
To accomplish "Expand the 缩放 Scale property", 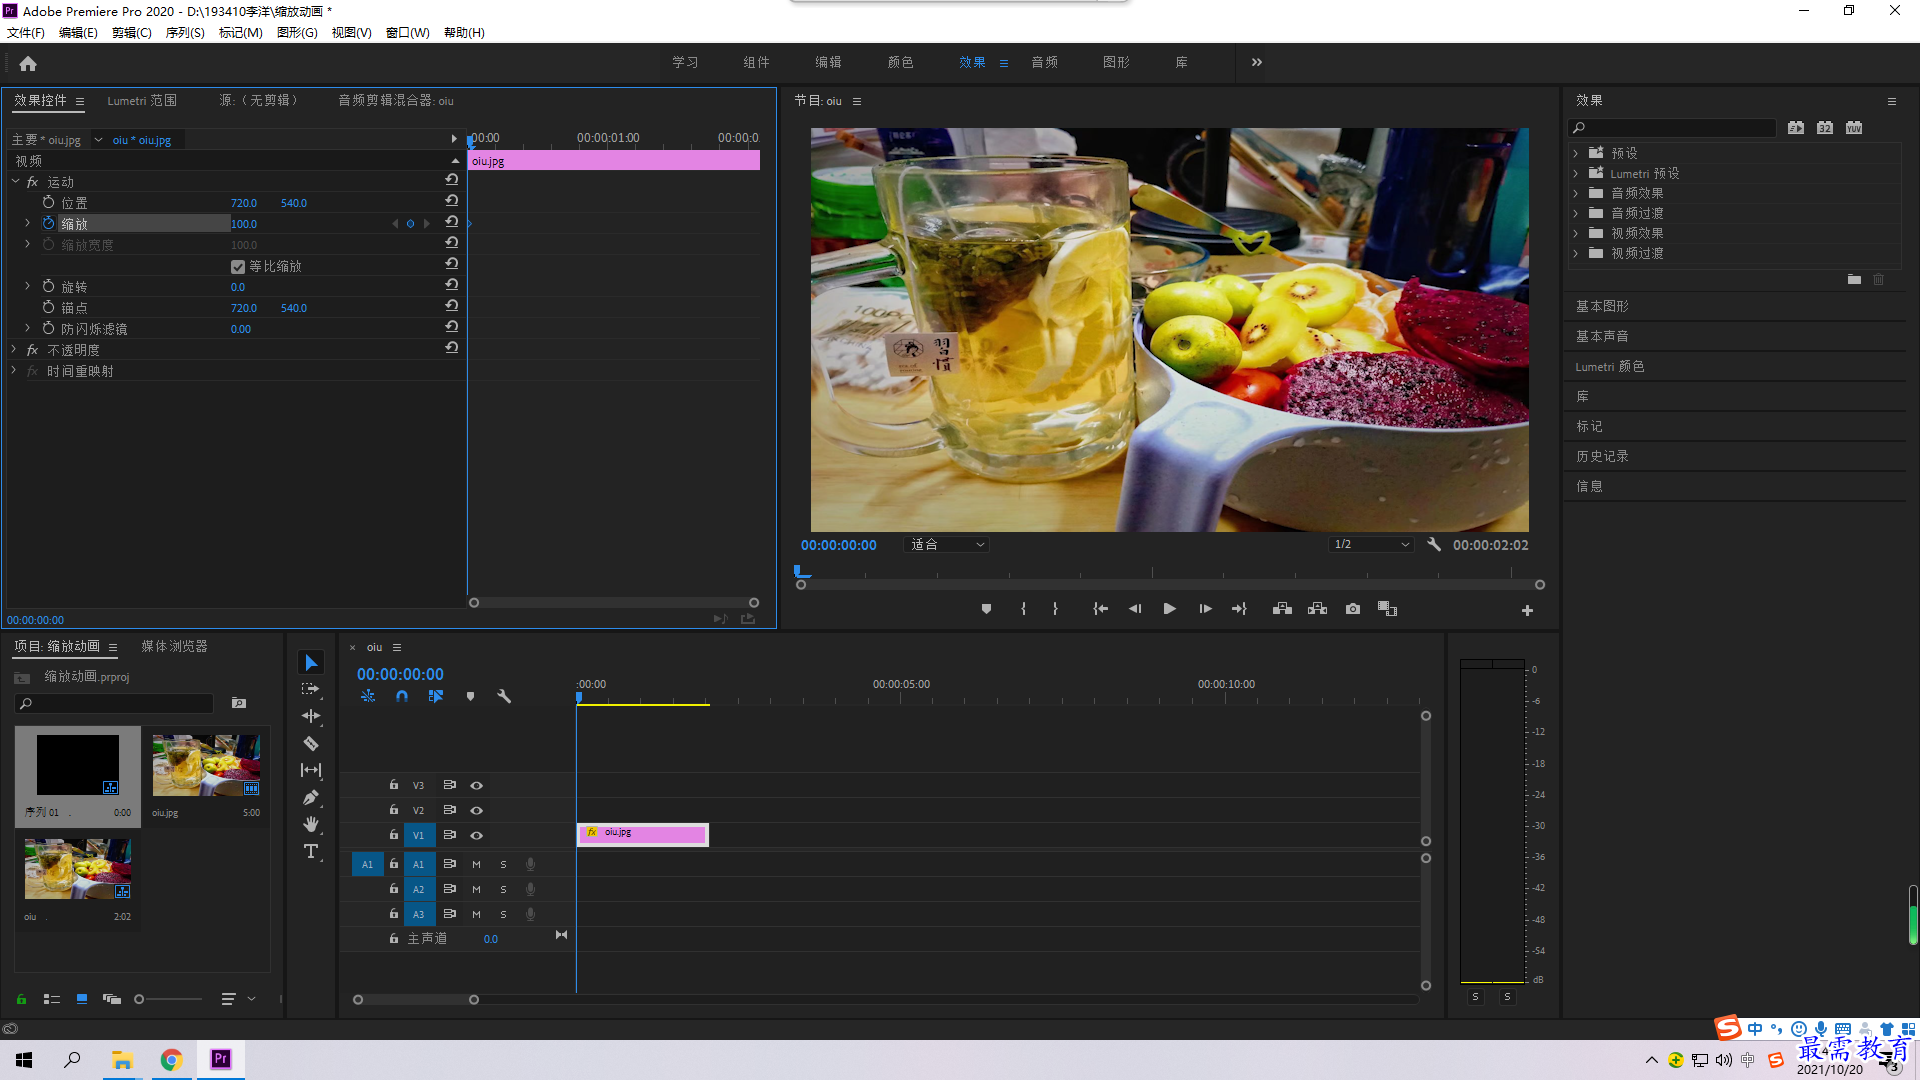I will click(x=27, y=223).
